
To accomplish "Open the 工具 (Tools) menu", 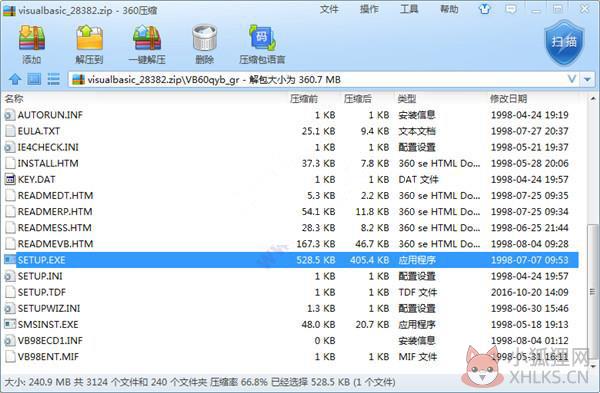I will 409,10.
